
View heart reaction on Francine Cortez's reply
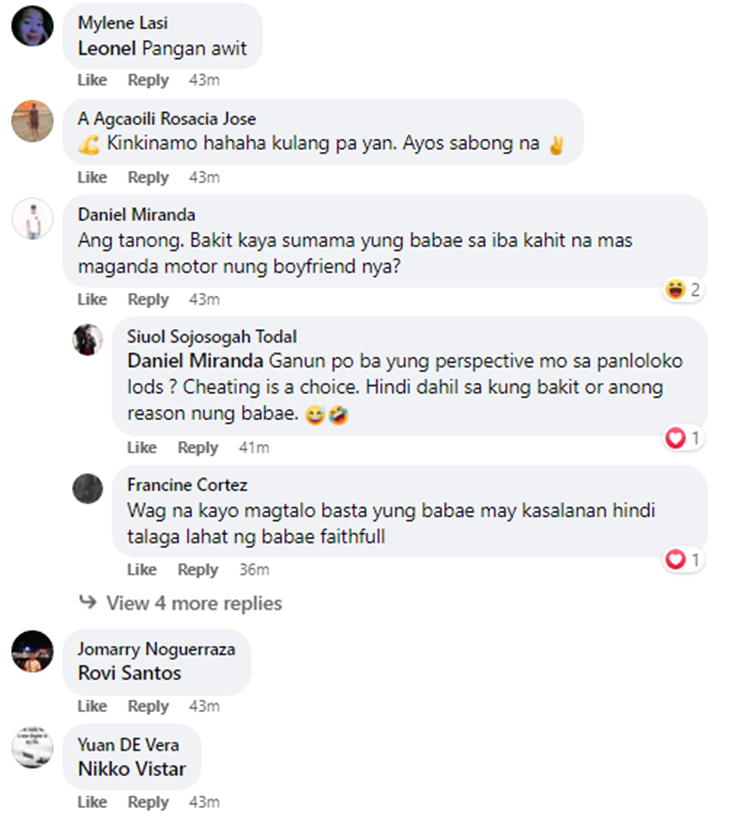(683, 560)
